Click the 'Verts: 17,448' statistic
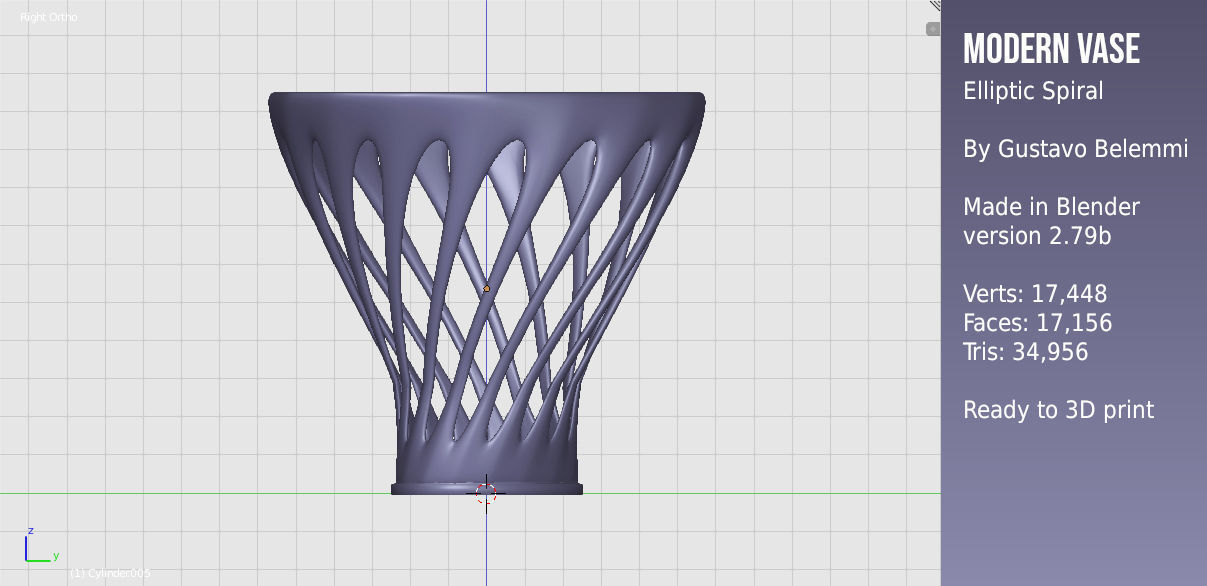The width and height of the screenshot is (1207, 586). tap(1035, 294)
